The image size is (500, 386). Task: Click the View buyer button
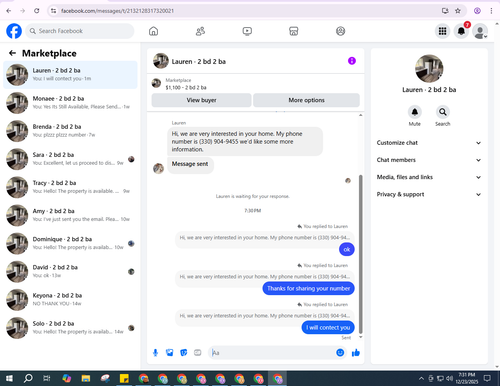click(x=201, y=100)
